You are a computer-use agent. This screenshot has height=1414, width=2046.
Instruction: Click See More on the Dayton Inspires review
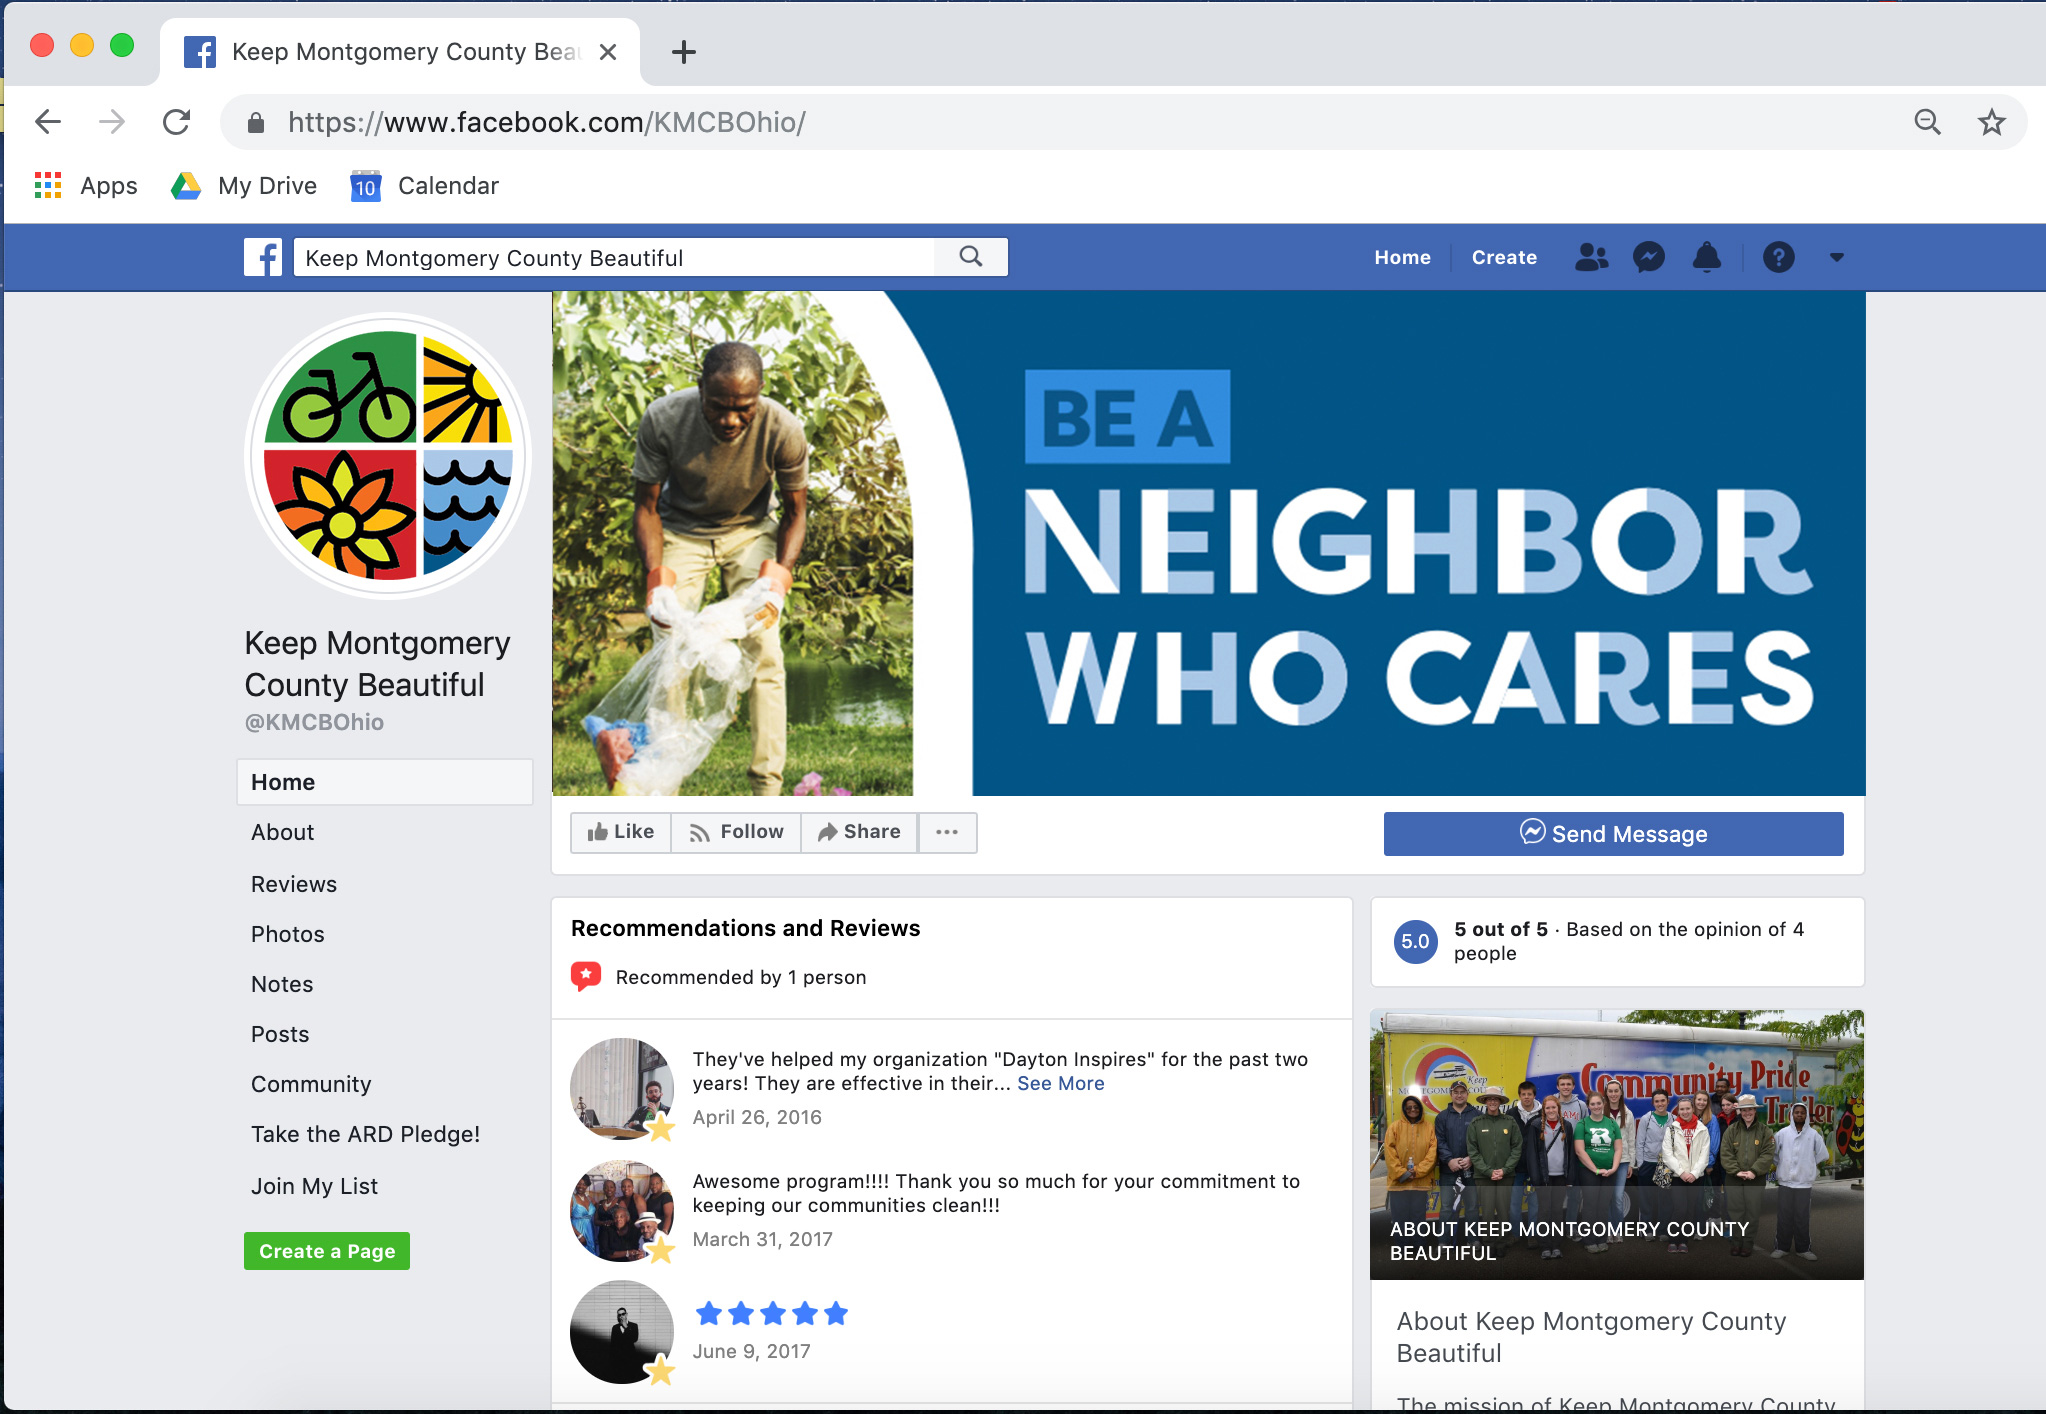click(x=1060, y=1083)
